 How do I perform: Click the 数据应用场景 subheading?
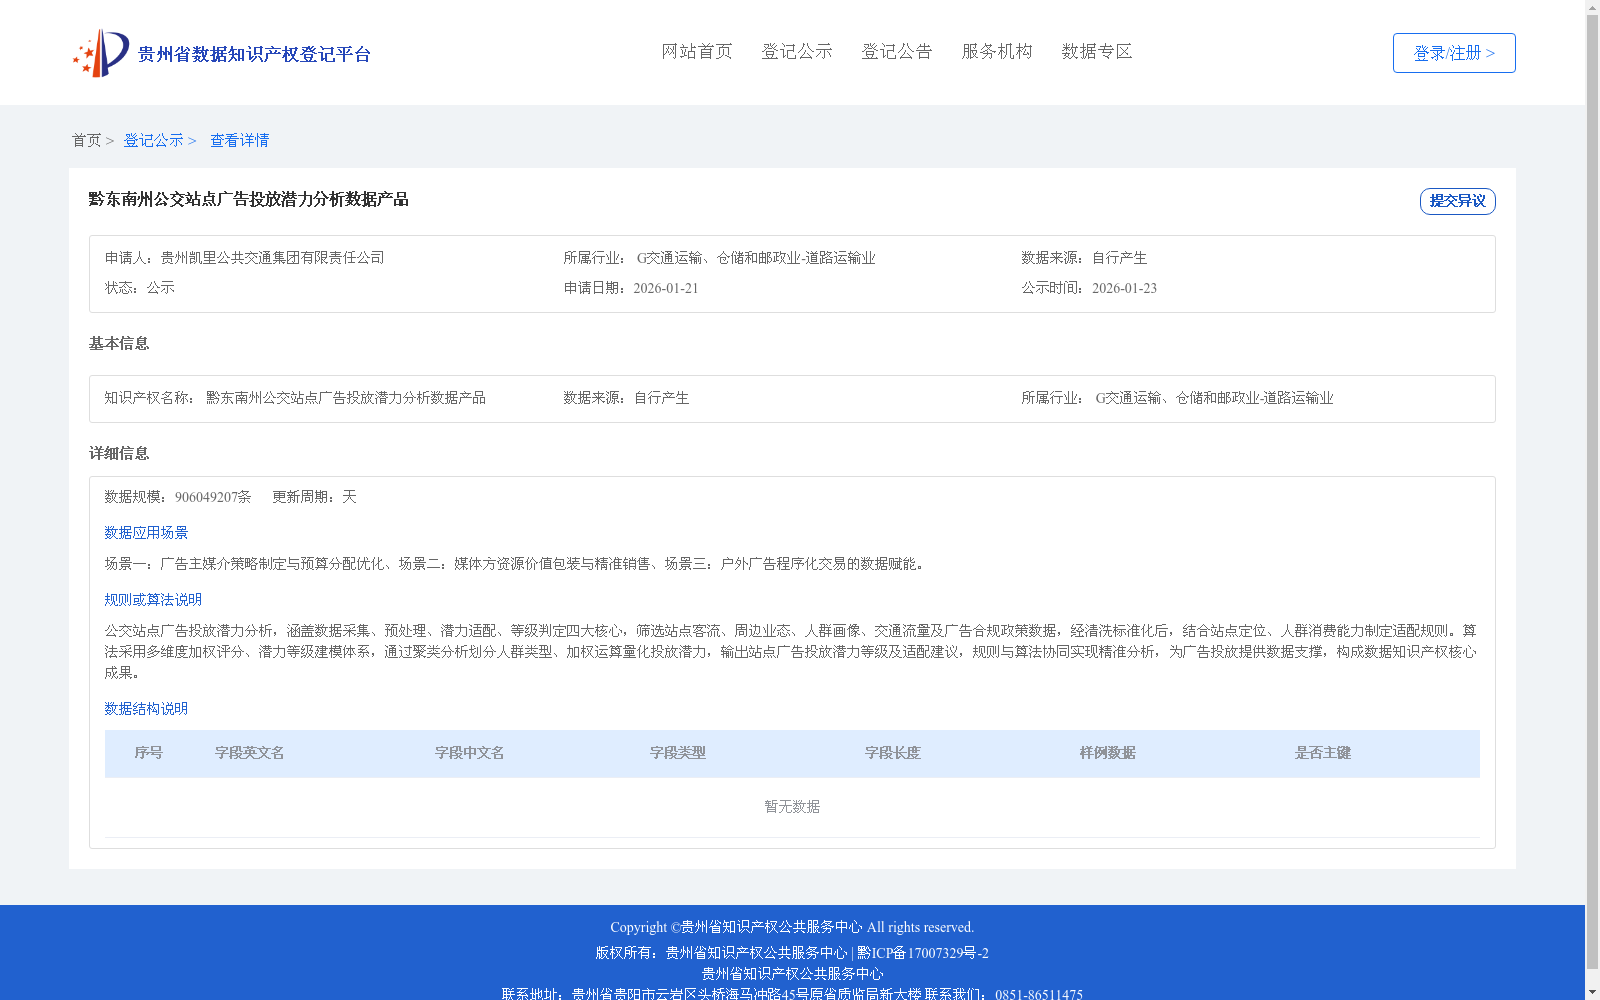(x=146, y=533)
